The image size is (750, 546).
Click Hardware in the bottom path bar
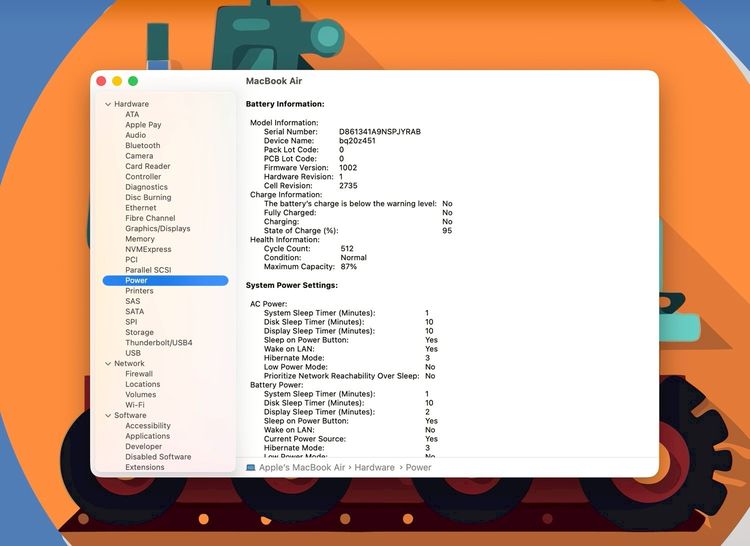[x=374, y=467]
